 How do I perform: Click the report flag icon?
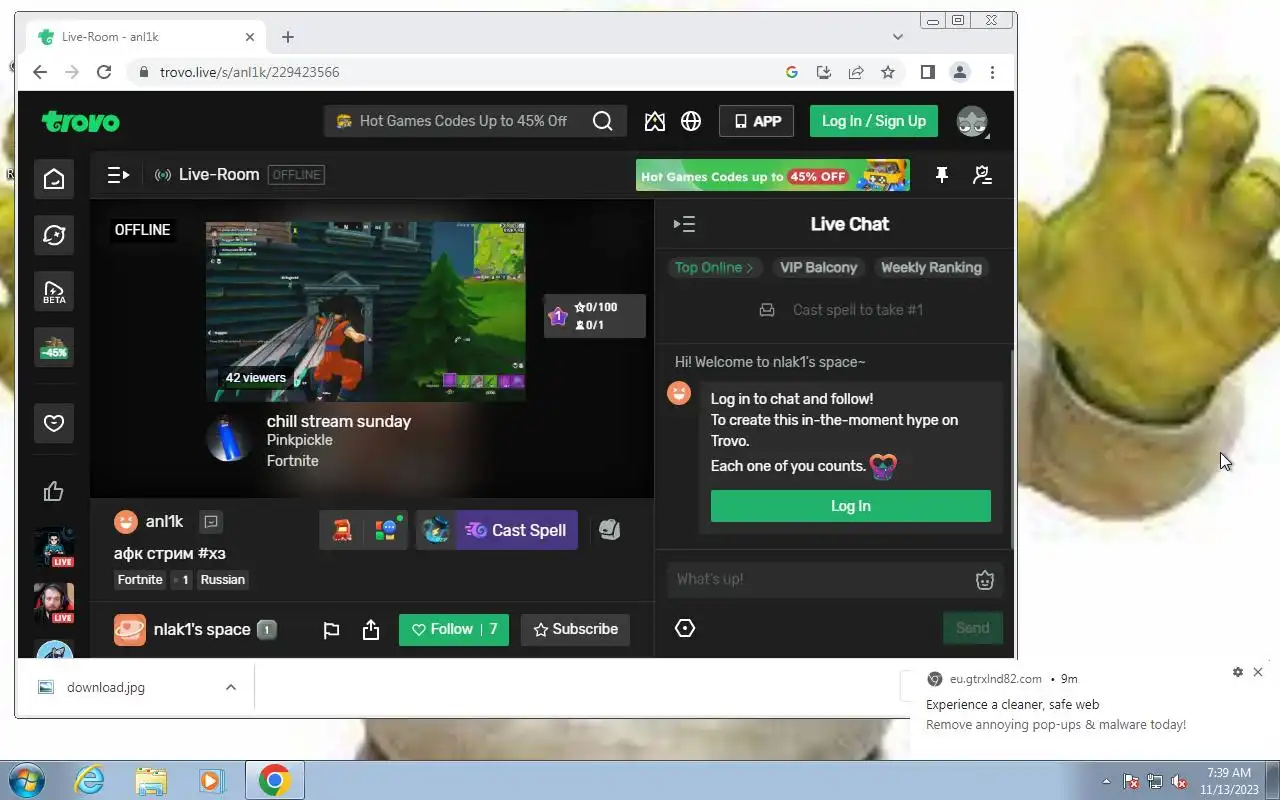click(331, 630)
